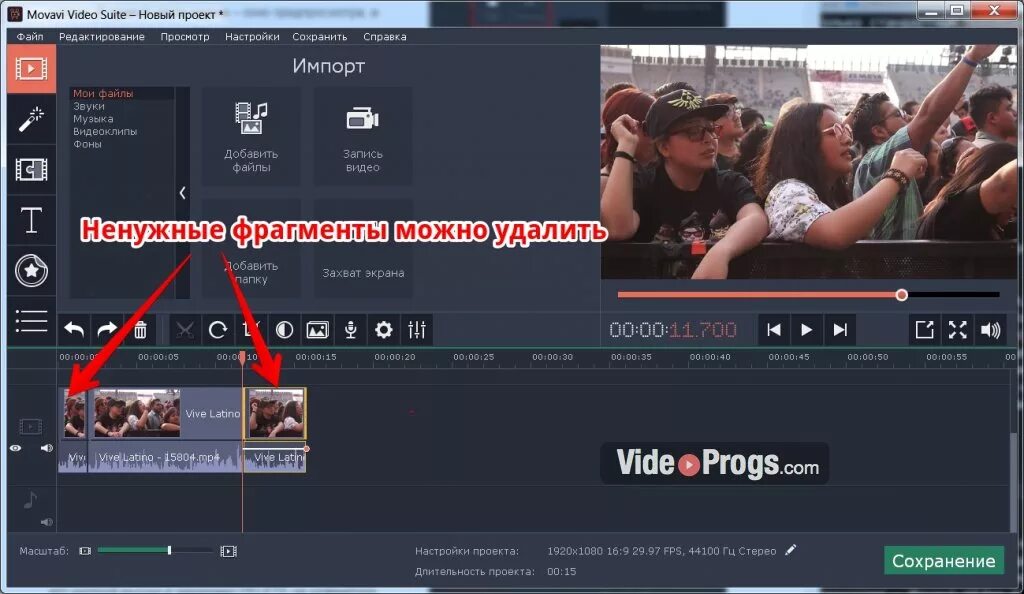Select the first short clip fragment
The width and height of the screenshot is (1024, 594).
pyautogui.click(x=74, y=413)
